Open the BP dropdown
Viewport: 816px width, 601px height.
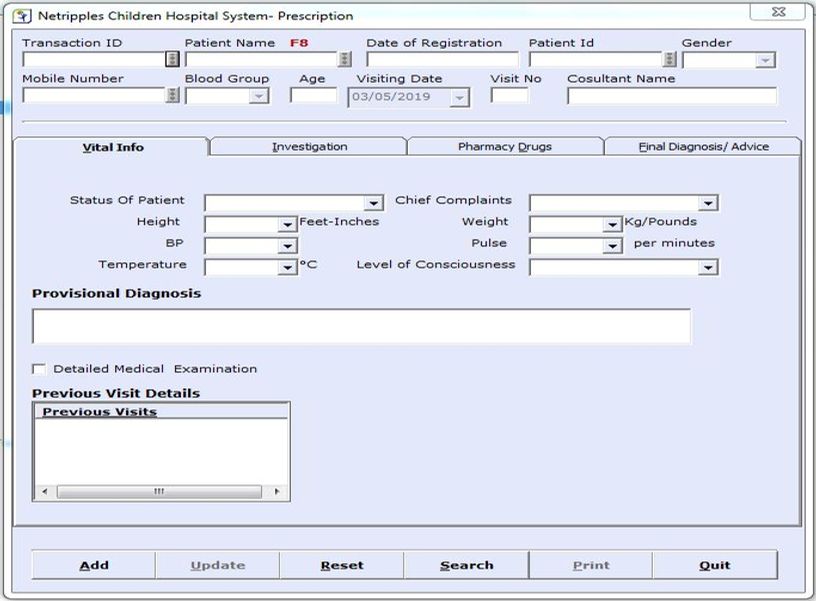pos(287,246)
